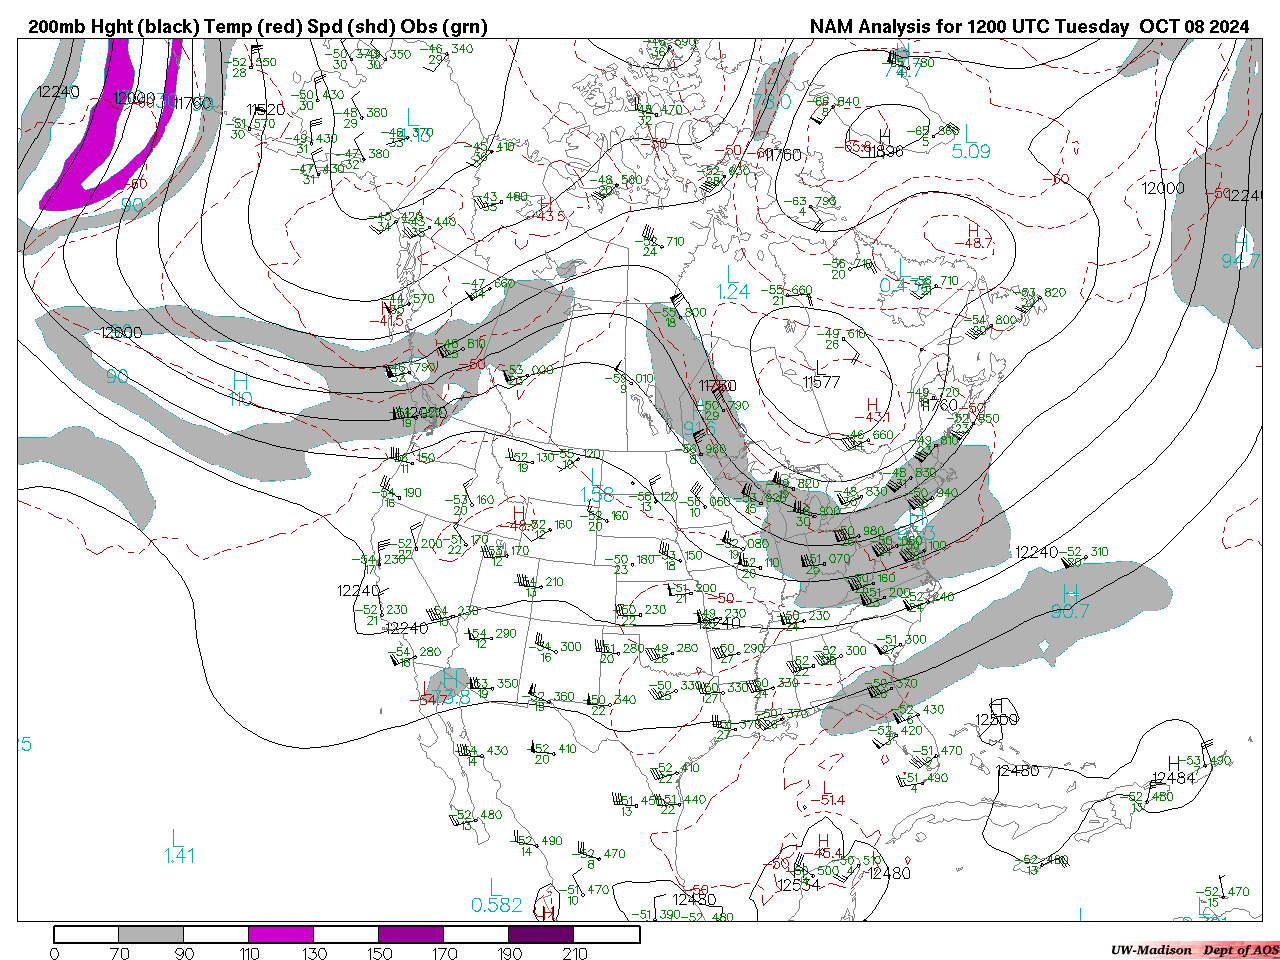
Task: Click the cyan L 1.24 marker
Action: [x=733, y=283]
